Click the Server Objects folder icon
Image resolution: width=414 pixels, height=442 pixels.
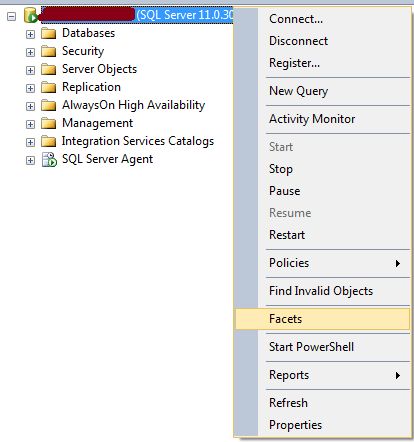[49, 69]
